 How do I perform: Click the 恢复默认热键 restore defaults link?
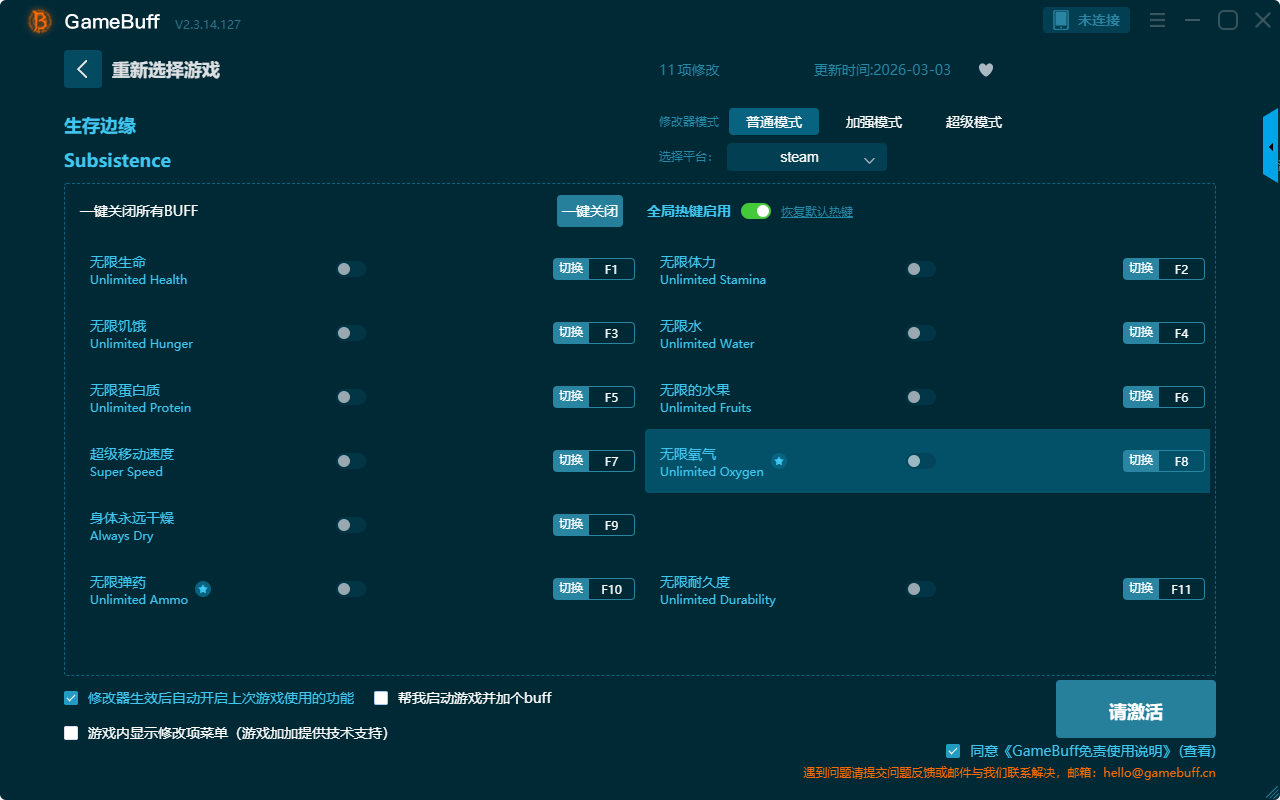pos(816,212)
